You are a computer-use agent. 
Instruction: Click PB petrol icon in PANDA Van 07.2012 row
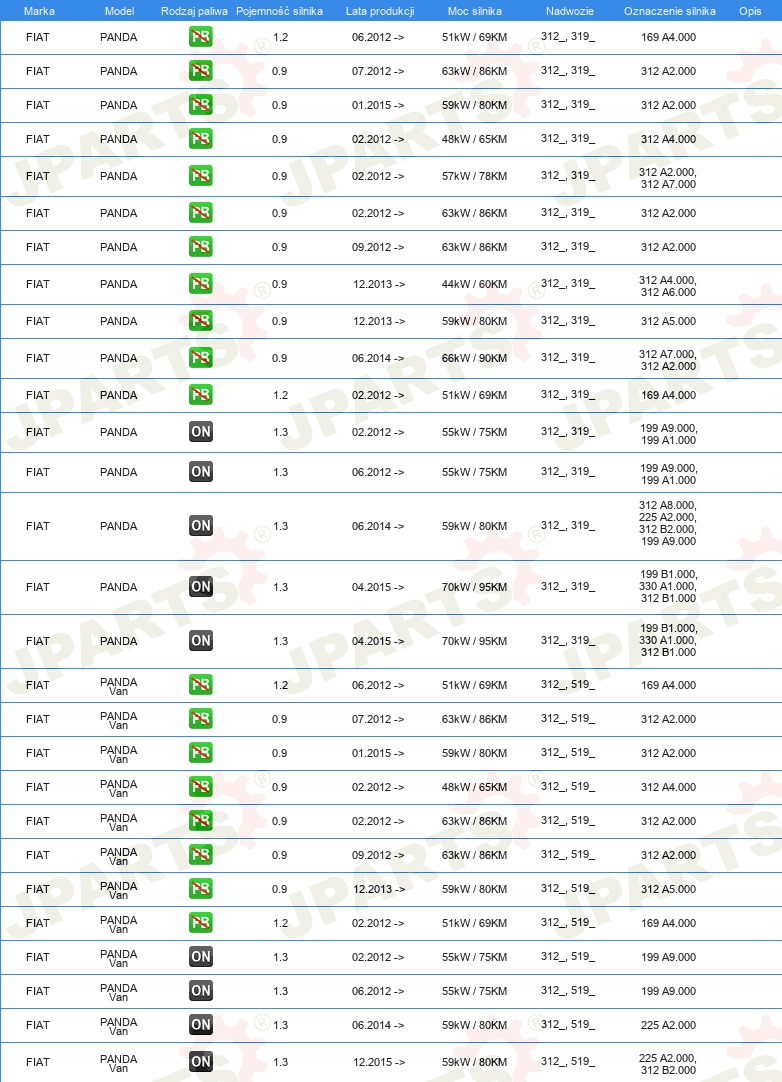point(200,719)
